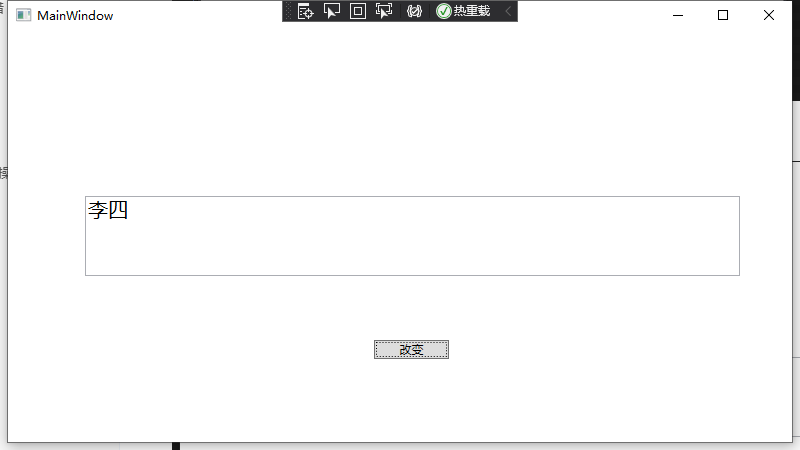Click the 热重载 text label
This screenshot has height=450, width=800.
[x=472, y=11]
